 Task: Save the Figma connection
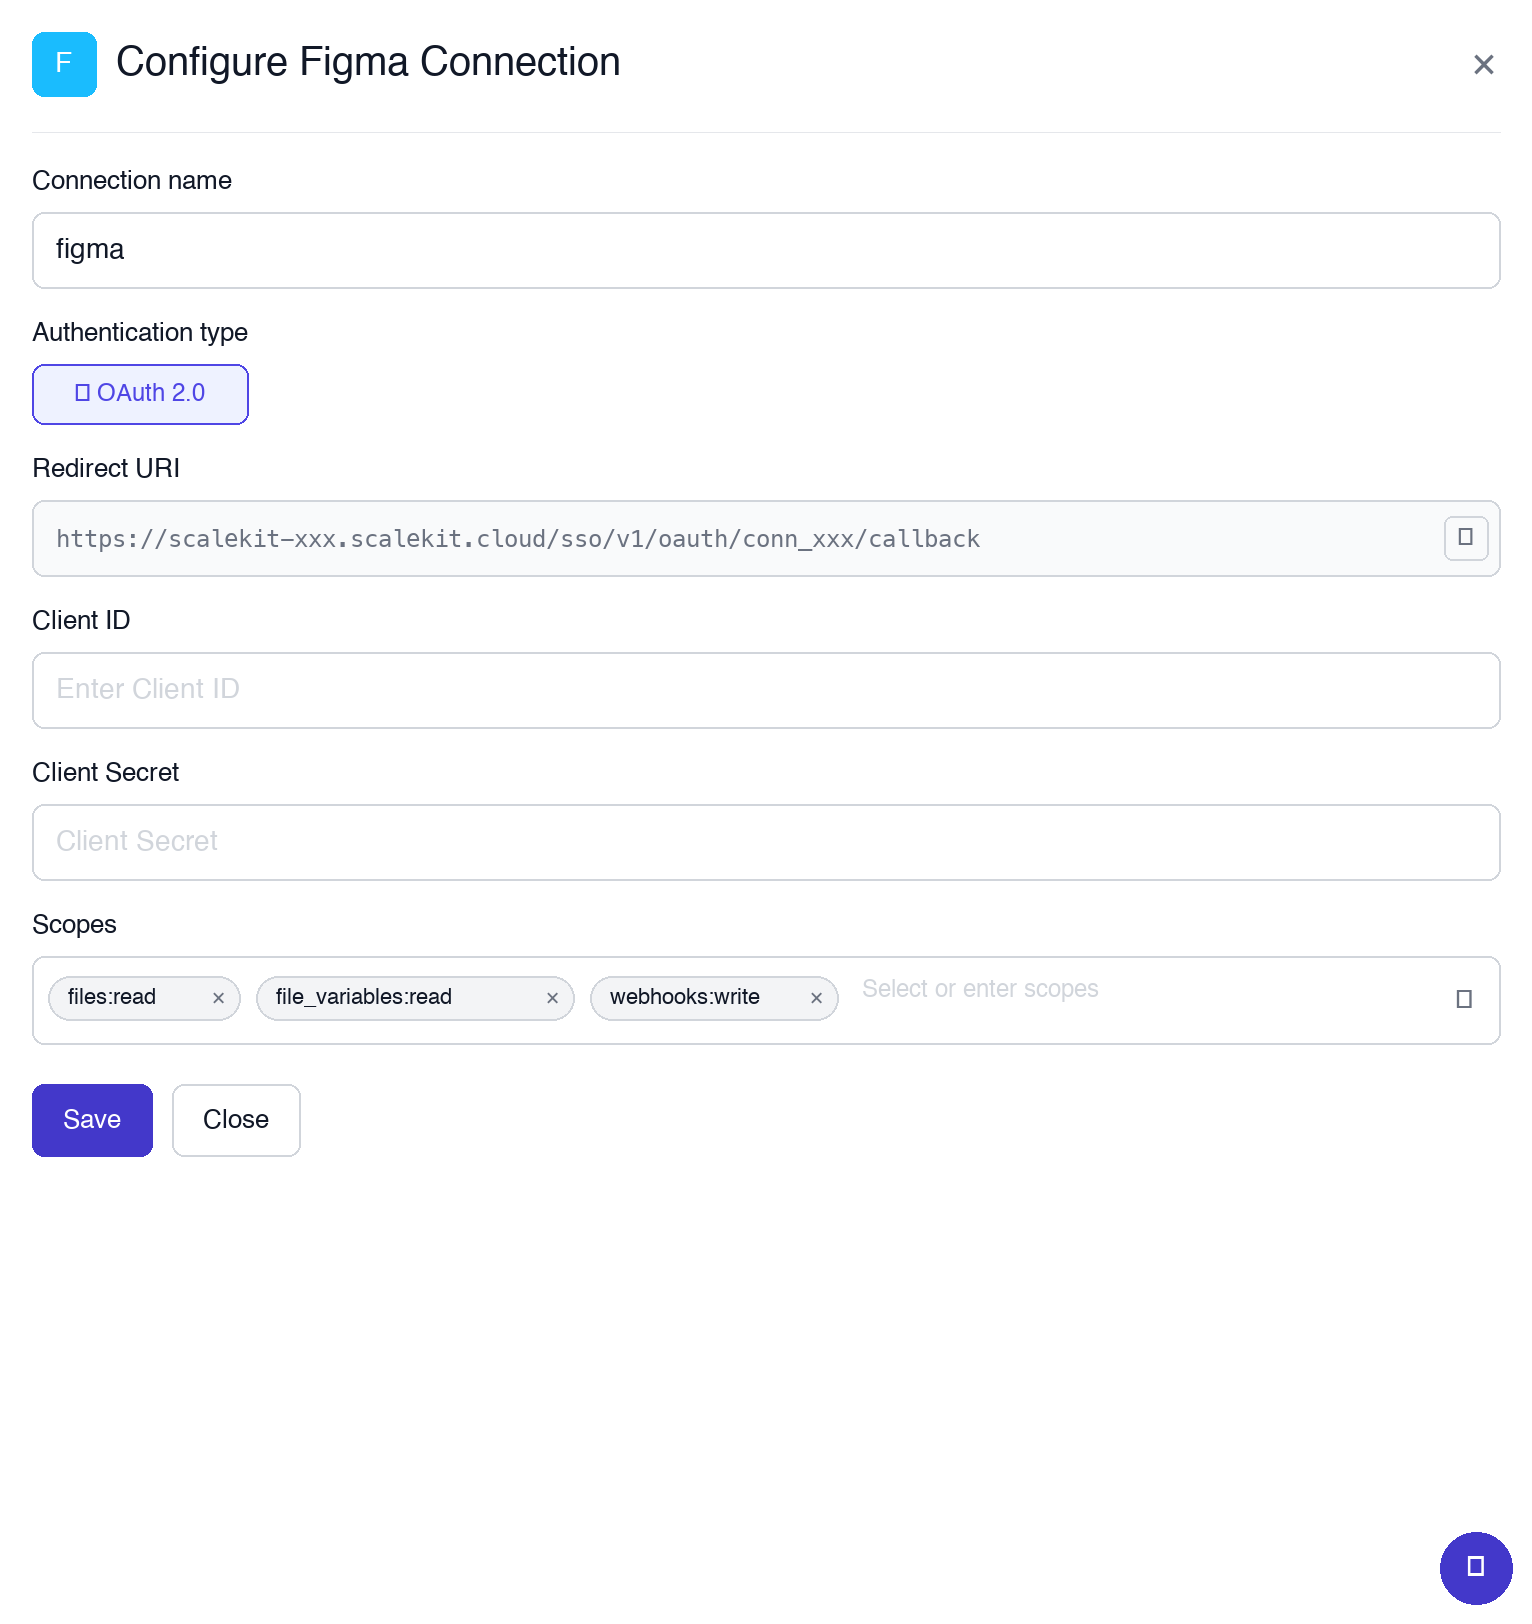92,1120
